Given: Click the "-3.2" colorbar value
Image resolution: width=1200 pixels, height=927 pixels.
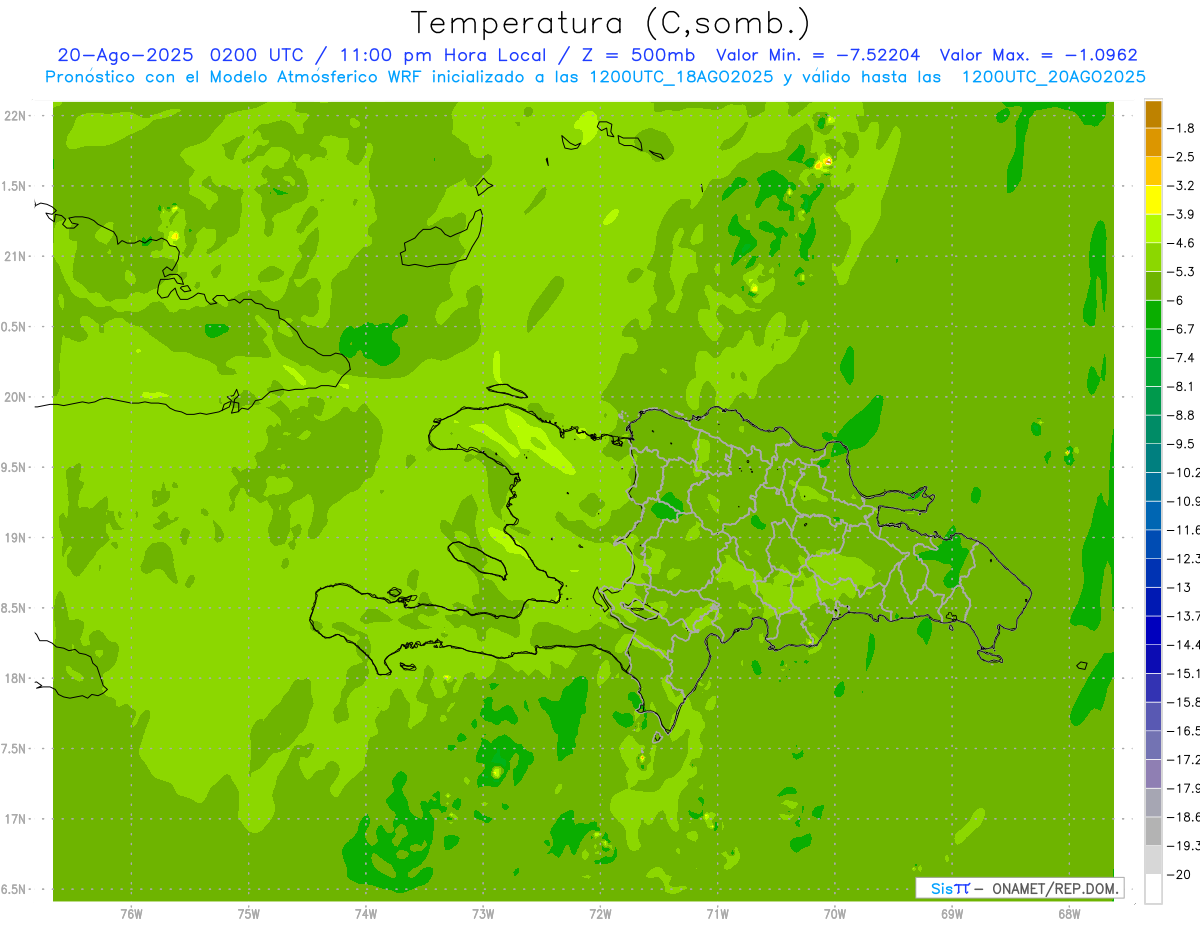Looking at the screenshot, I should point(1182,186).
